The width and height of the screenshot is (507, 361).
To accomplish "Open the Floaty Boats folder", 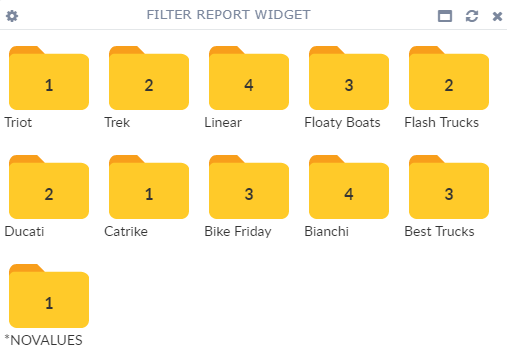I will click(x=349, y=78).
